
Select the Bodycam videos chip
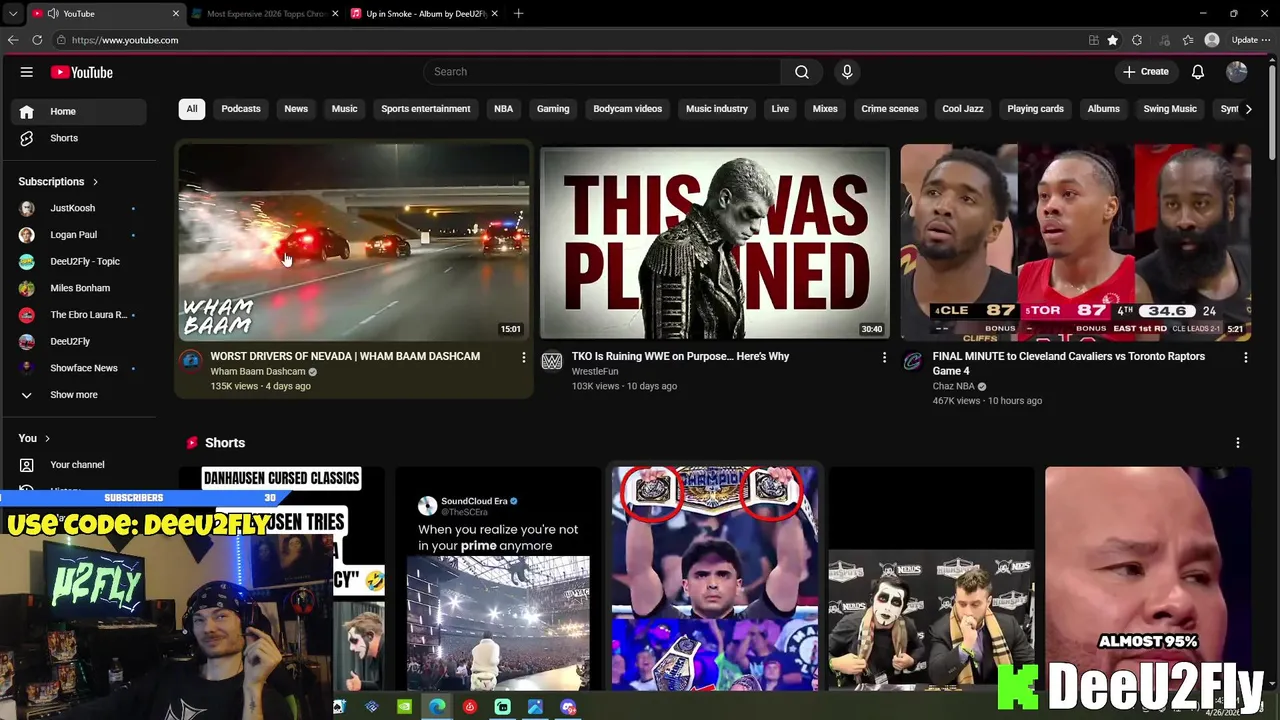click(627, 109)
